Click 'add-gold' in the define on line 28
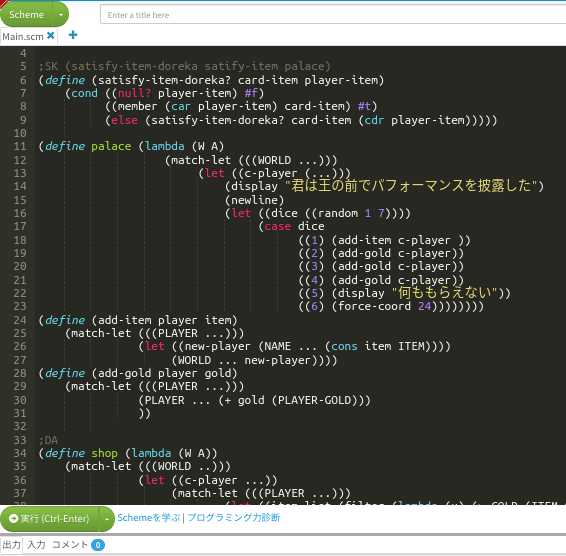 [125, 373]
